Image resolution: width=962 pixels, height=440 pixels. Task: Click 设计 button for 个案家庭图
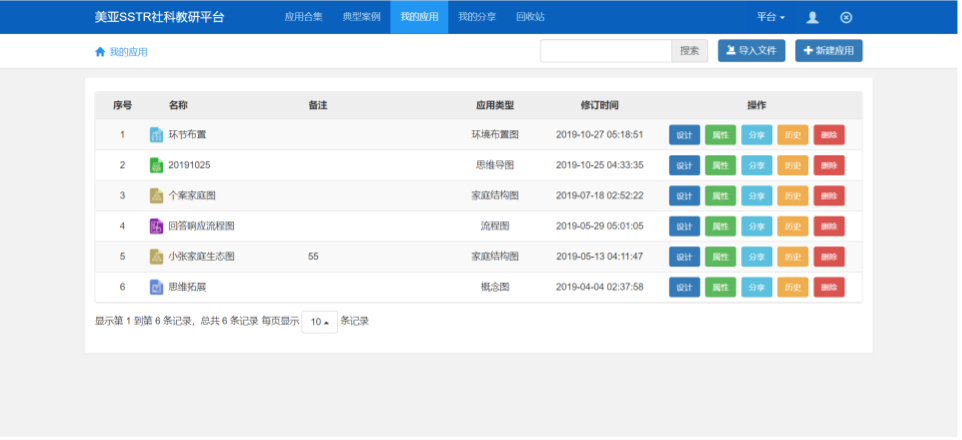(684, 196)
